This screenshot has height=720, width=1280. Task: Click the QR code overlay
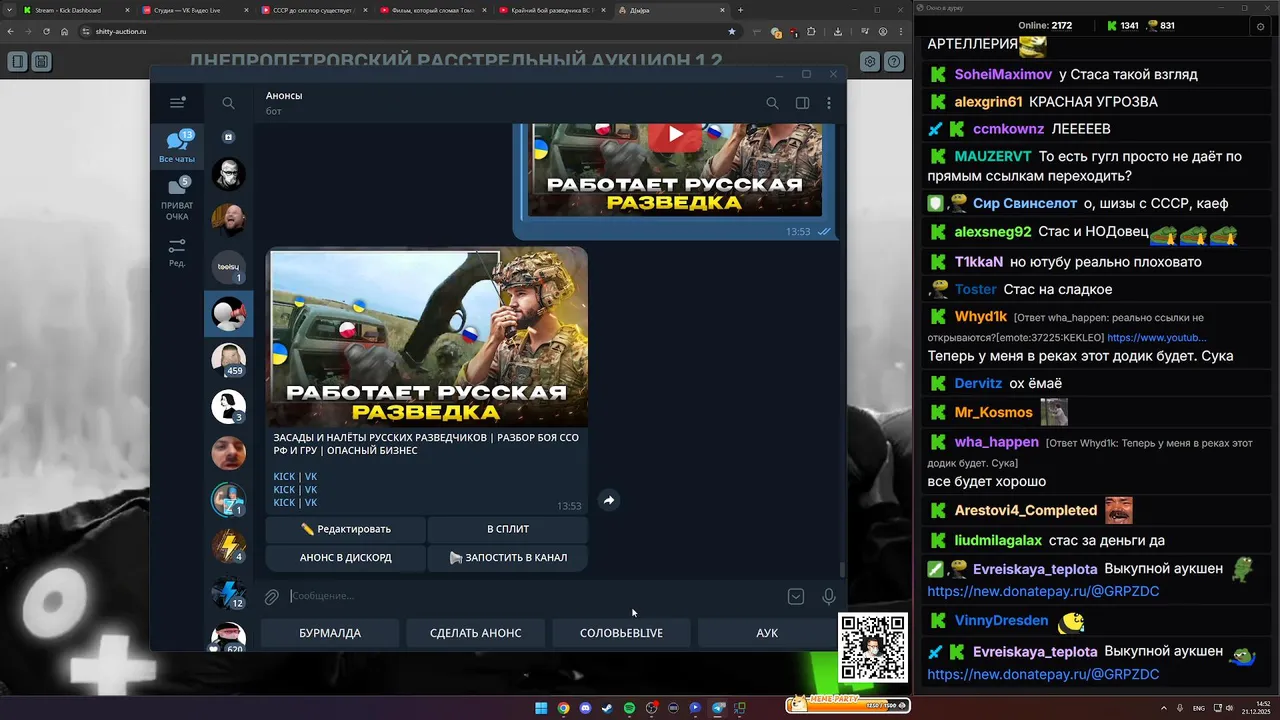pos(873,648)
